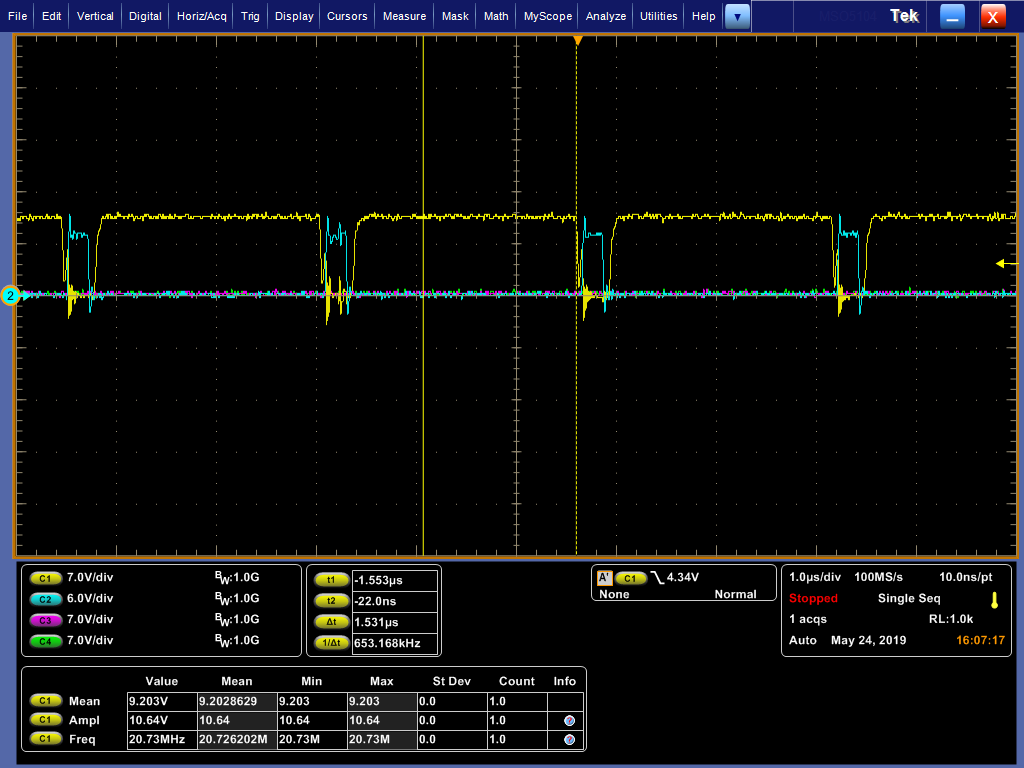The width and height of the screenshot is (1024, 768).
Task: Open the info icon in the Freq row
Action: pos(569,740)
